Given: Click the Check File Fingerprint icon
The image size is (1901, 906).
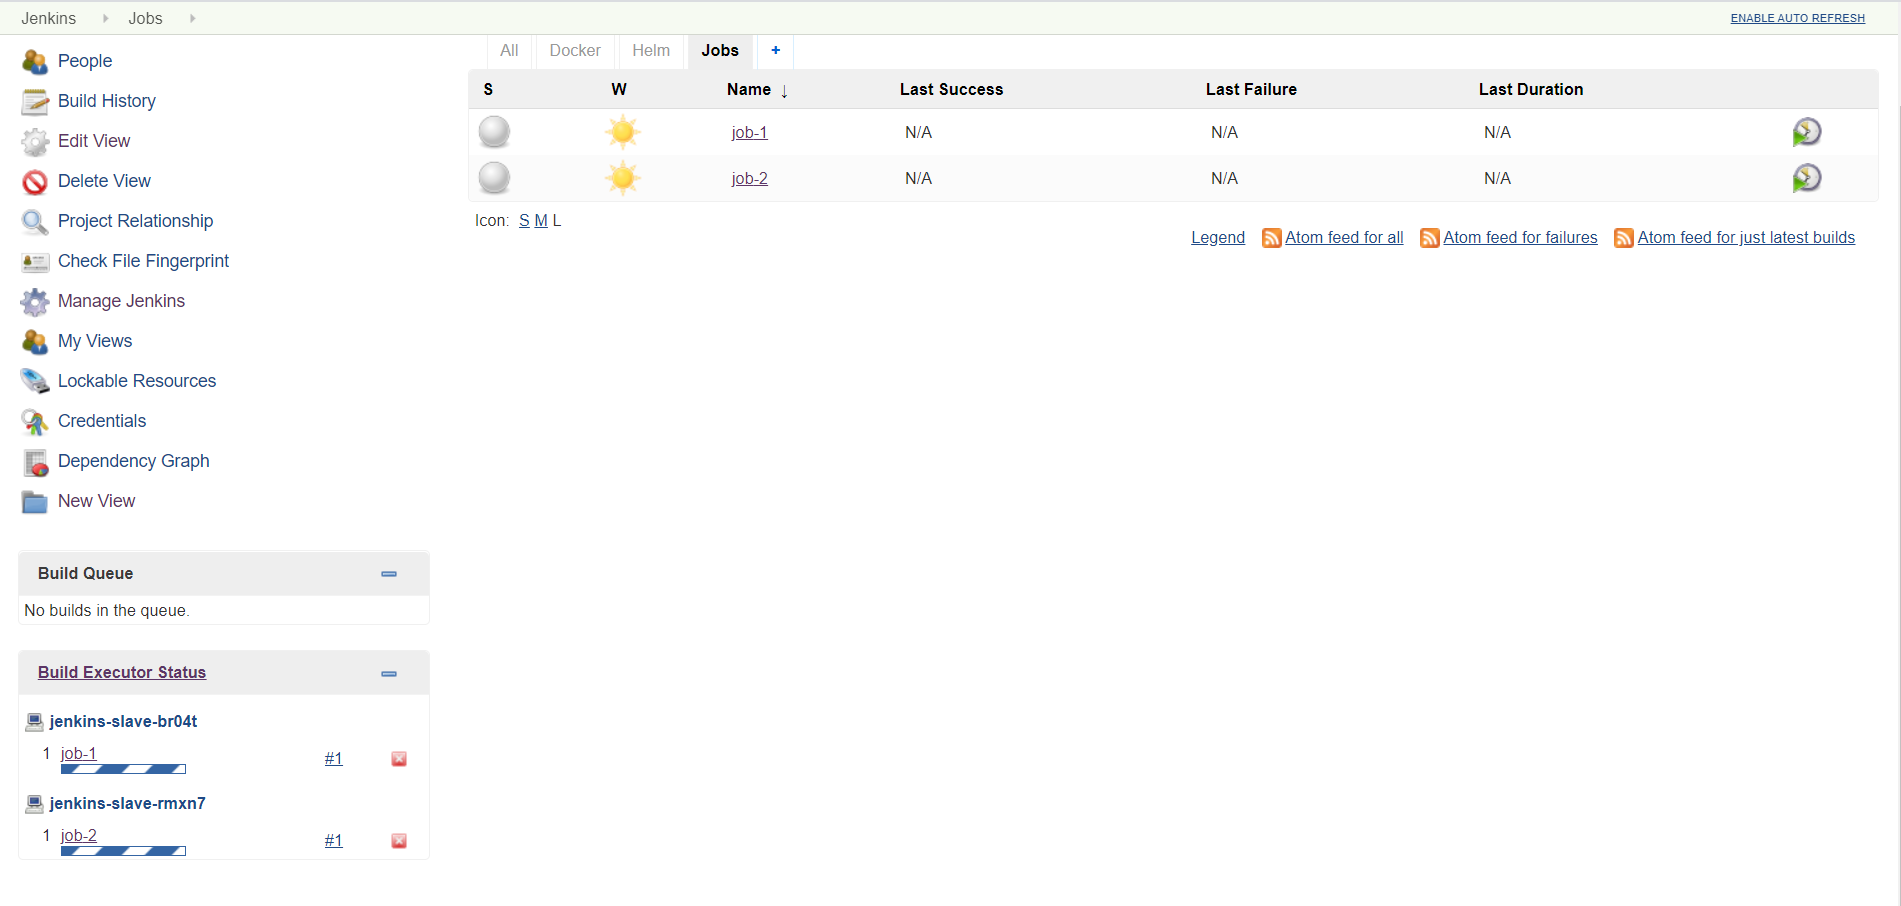Looking at the screenshot, I should click(35, 262).
